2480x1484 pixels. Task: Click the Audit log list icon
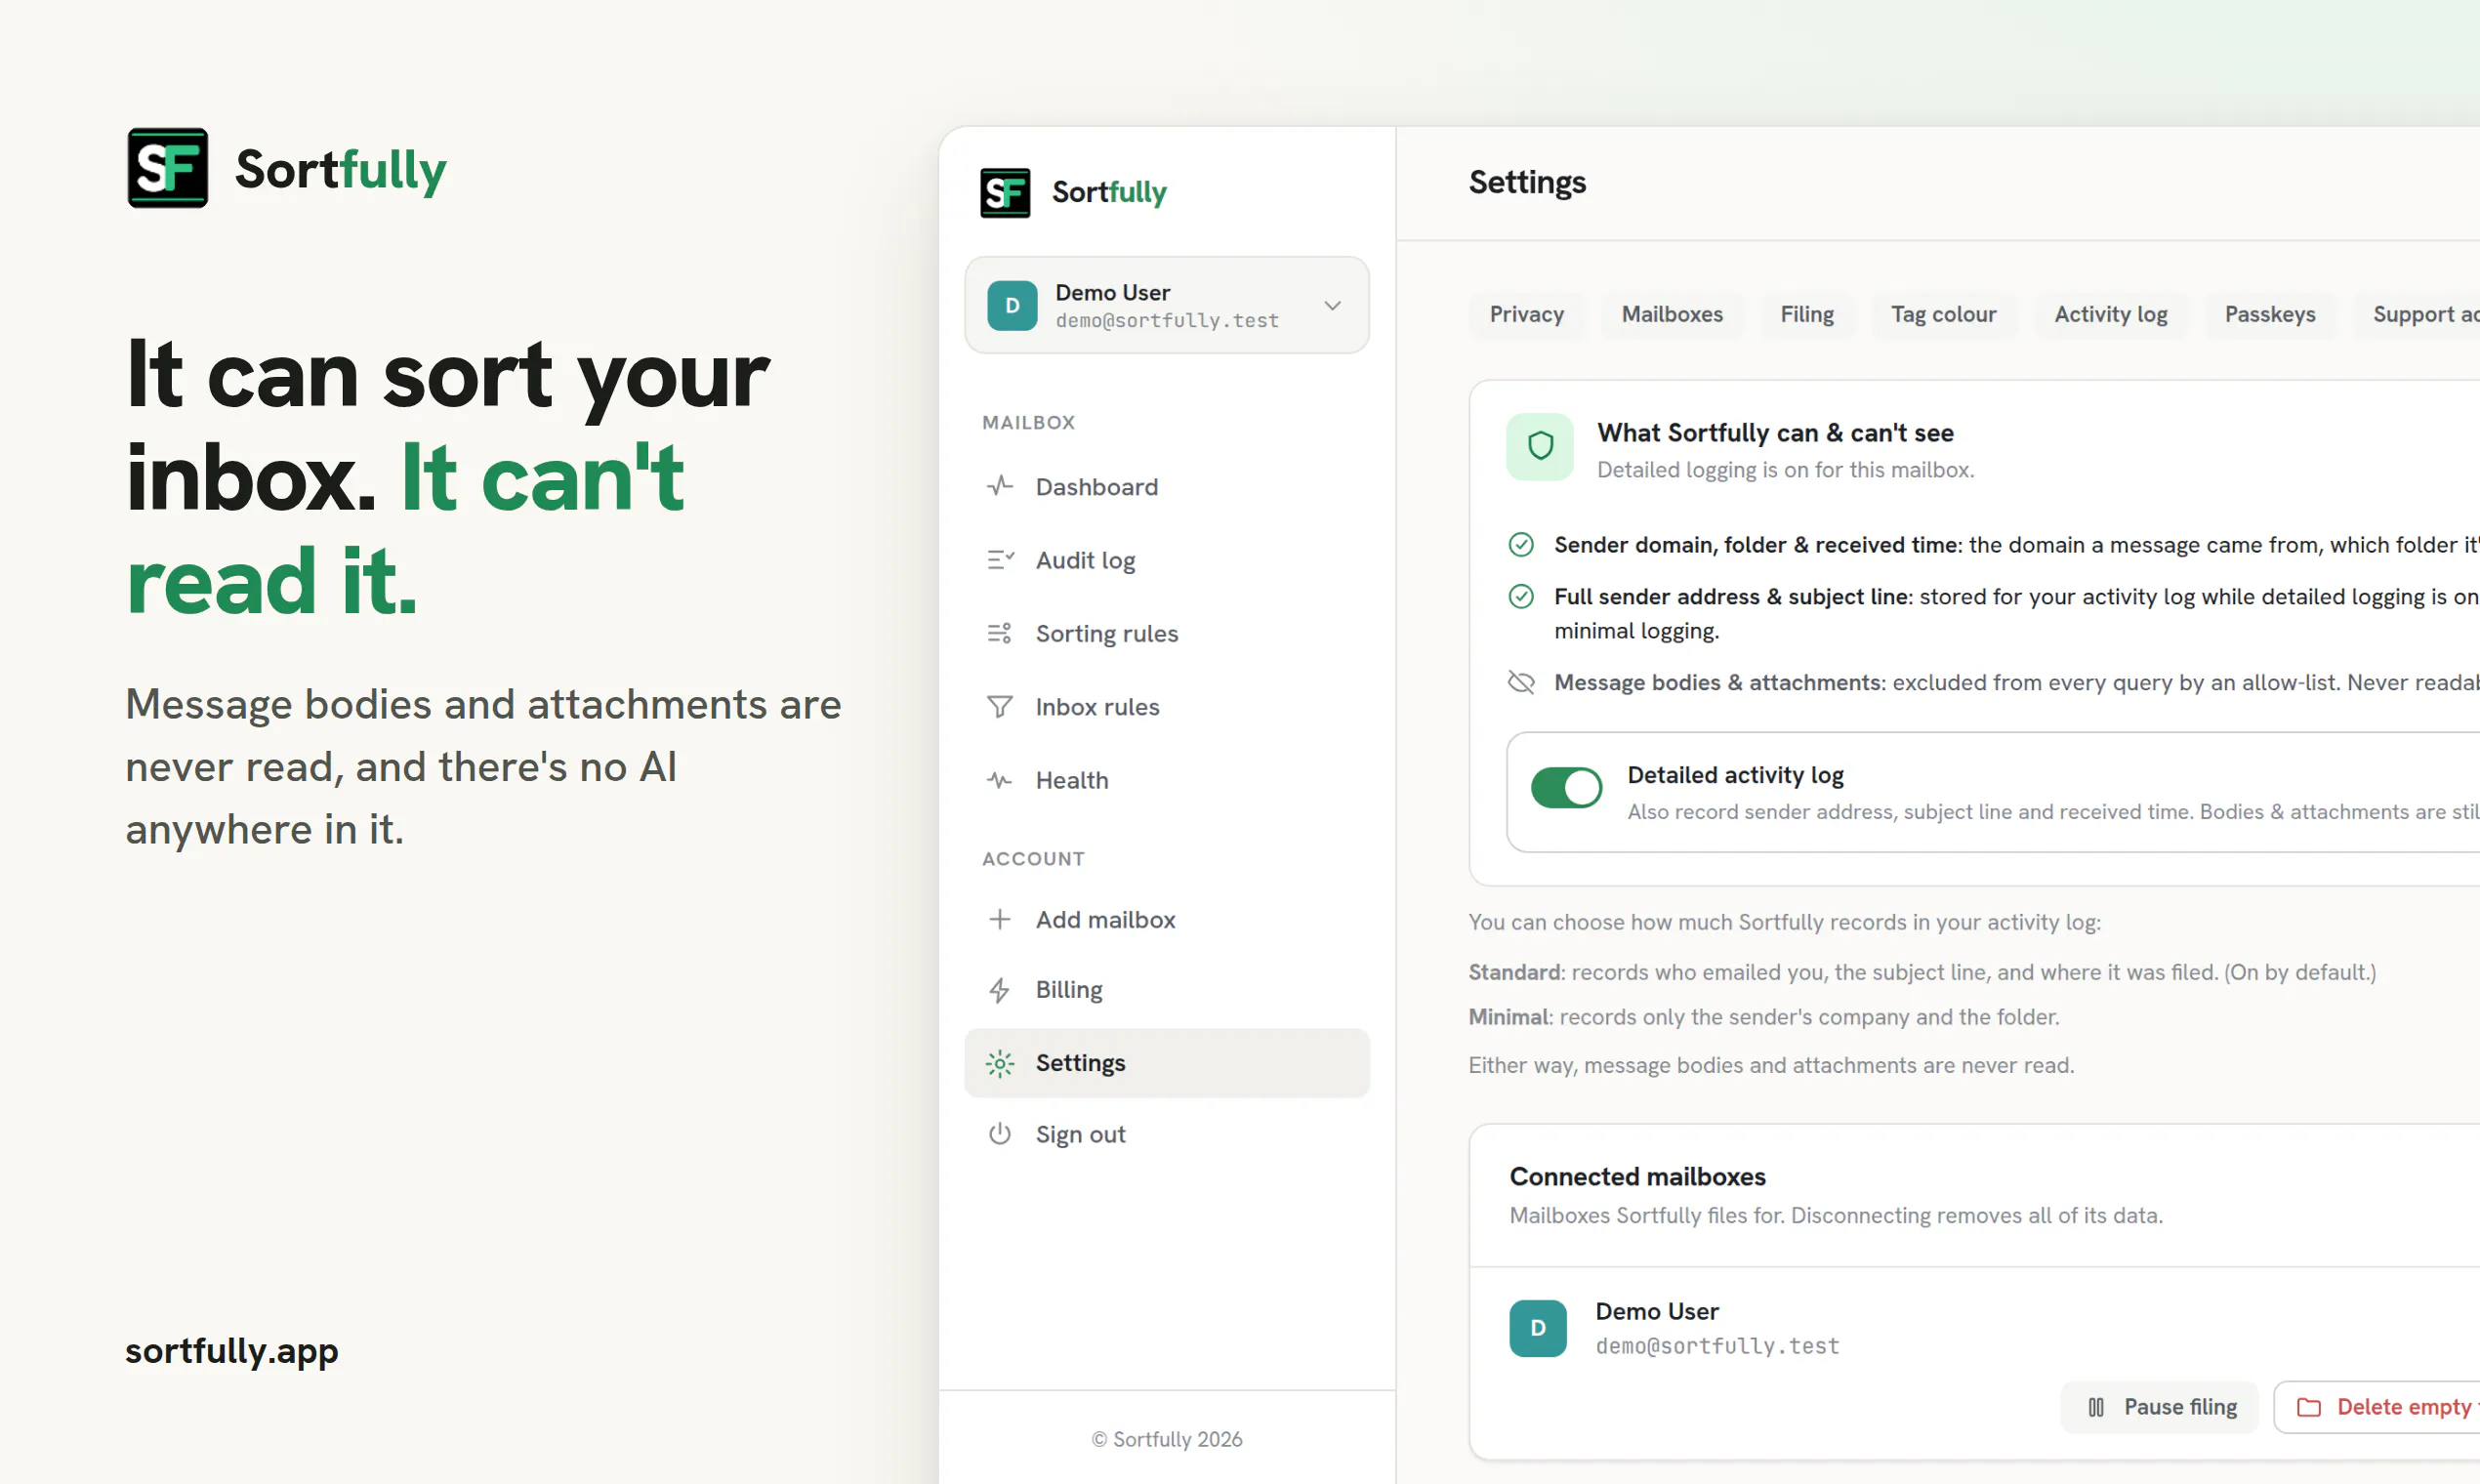coord(999,560)
